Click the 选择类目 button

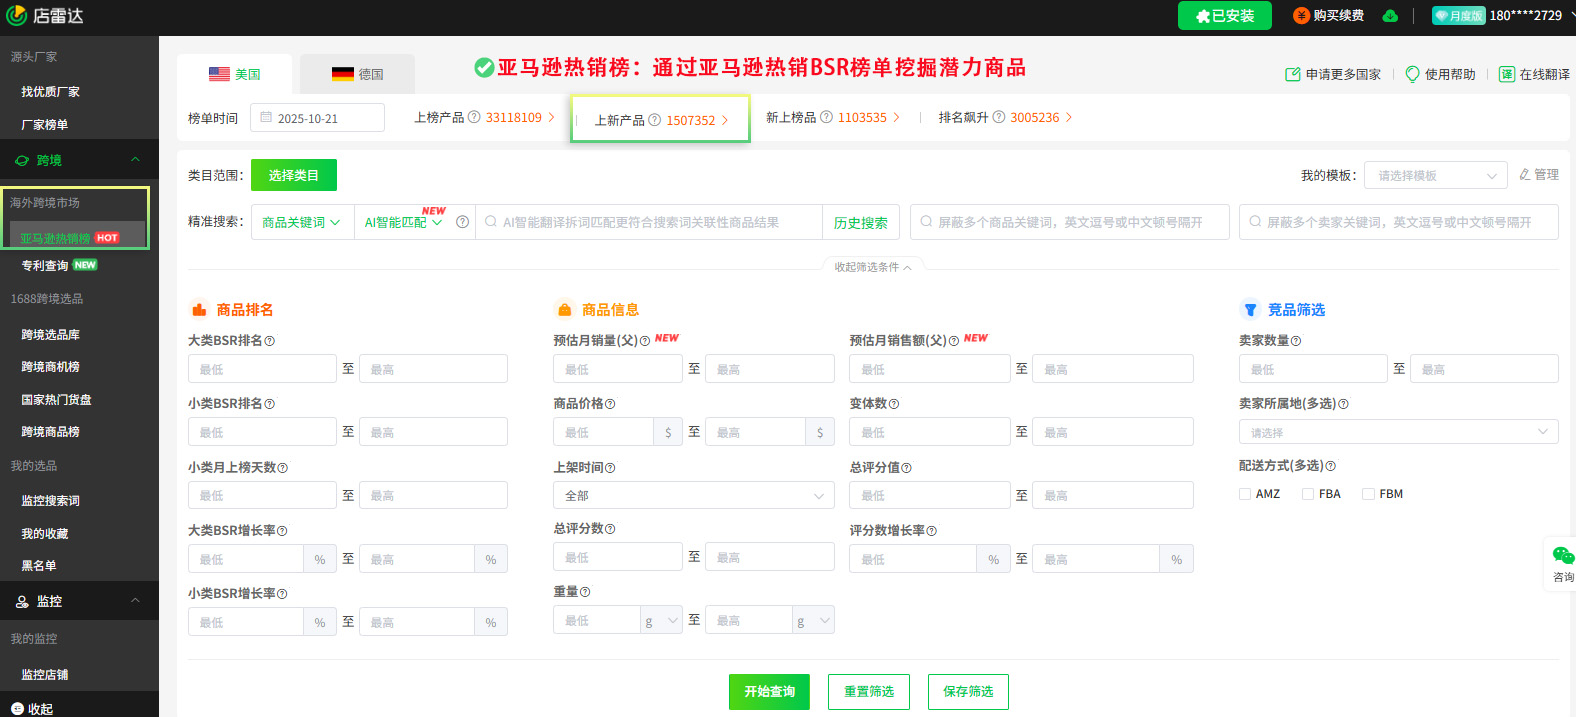293,175
